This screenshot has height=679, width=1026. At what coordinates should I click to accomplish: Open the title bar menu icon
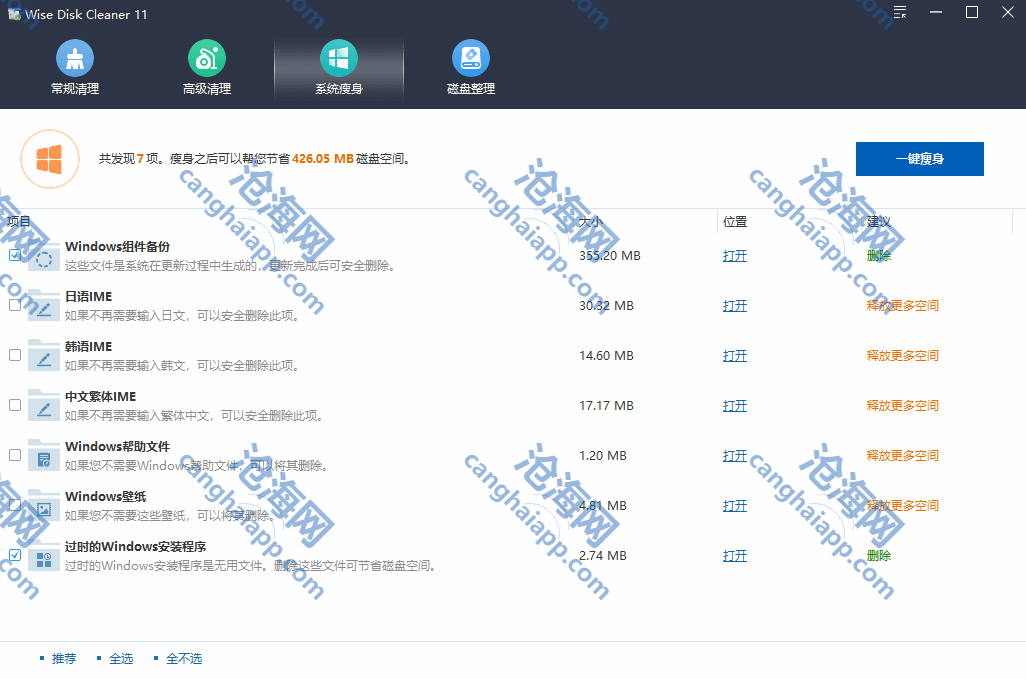(900, 13)
